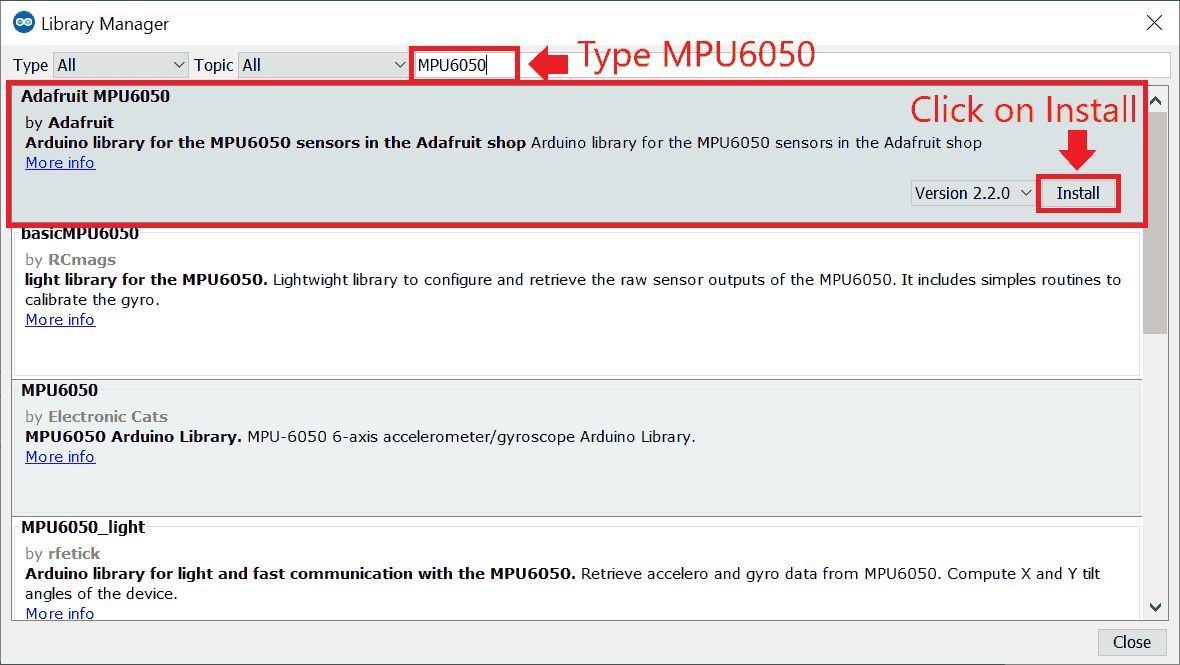
Task: Expand the Version 2.2.0 dropdown
Action: [x=972, y=193]
